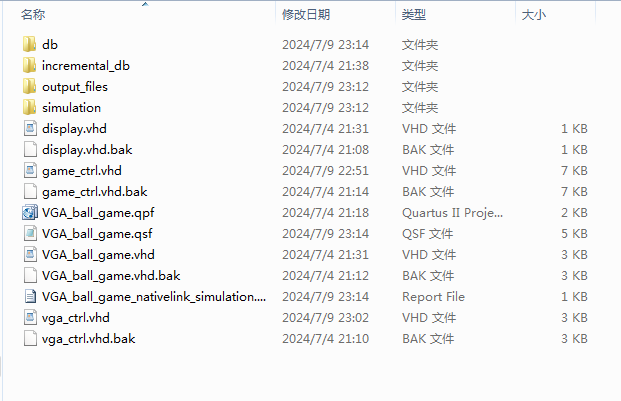Sort by the 修改日期 column header
621x401 pixels.
[306, 15]
